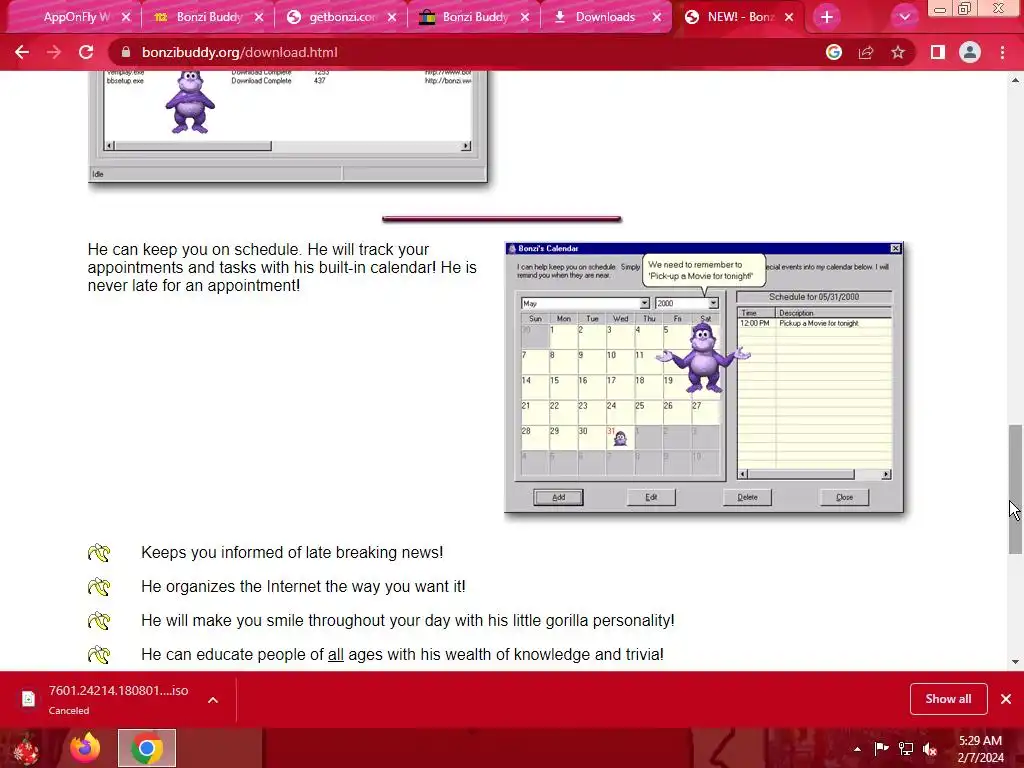The width and height of the screenshot is (1024, 768).
Task: Open the Windows Start button
Action: click(26, 748)
